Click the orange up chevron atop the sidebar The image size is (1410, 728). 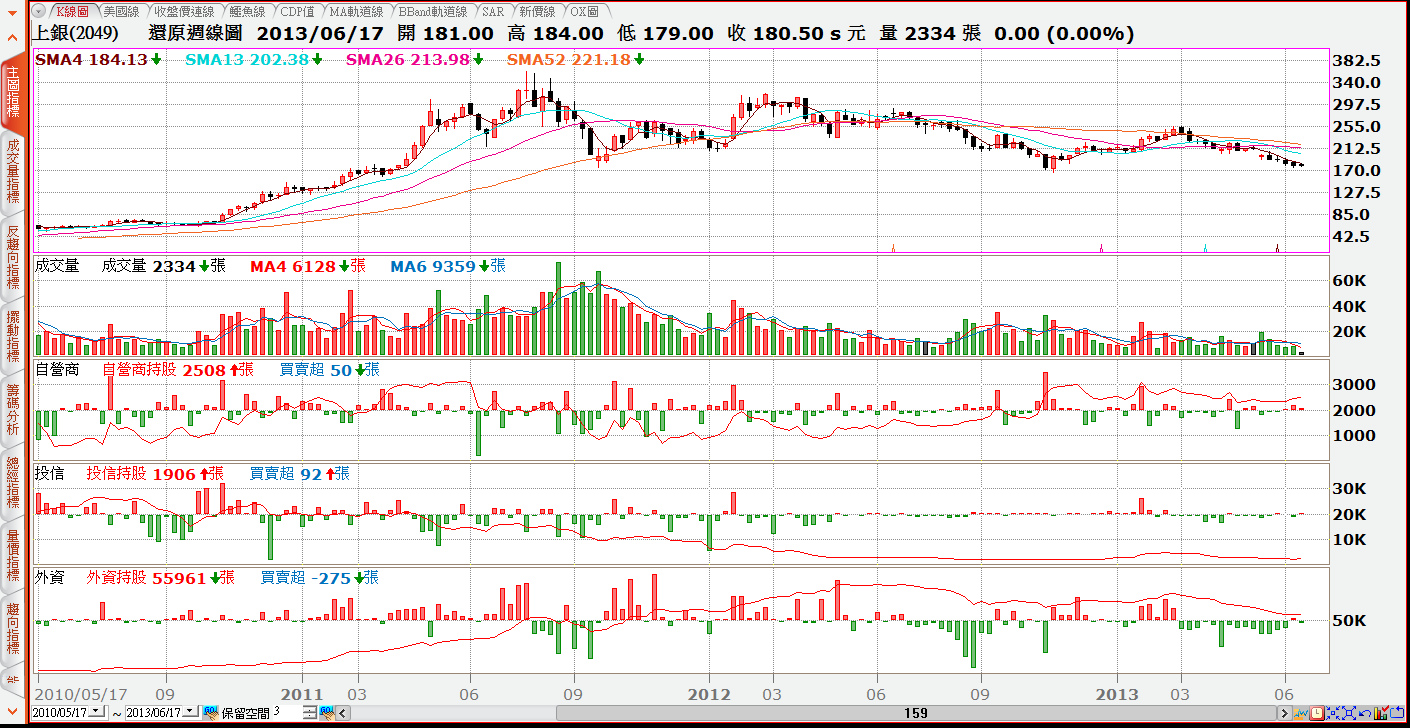(x=12, y=38)
